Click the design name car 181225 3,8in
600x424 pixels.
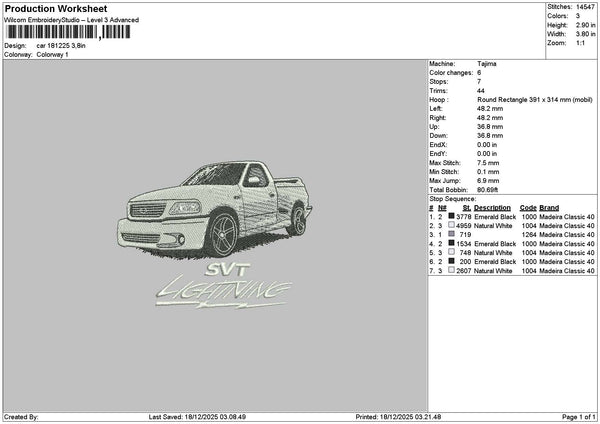[61, 46]
